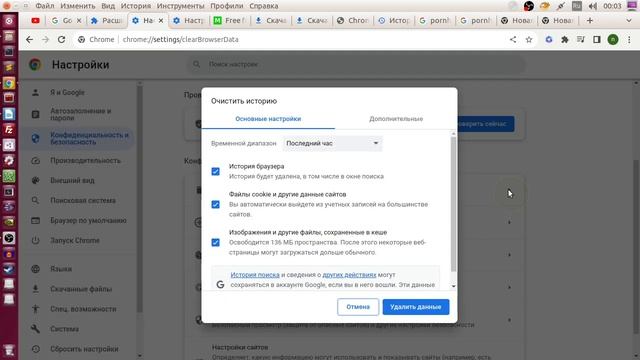
Task: Click the blue extension icon beside the star
Action: (x=549, y=40)
